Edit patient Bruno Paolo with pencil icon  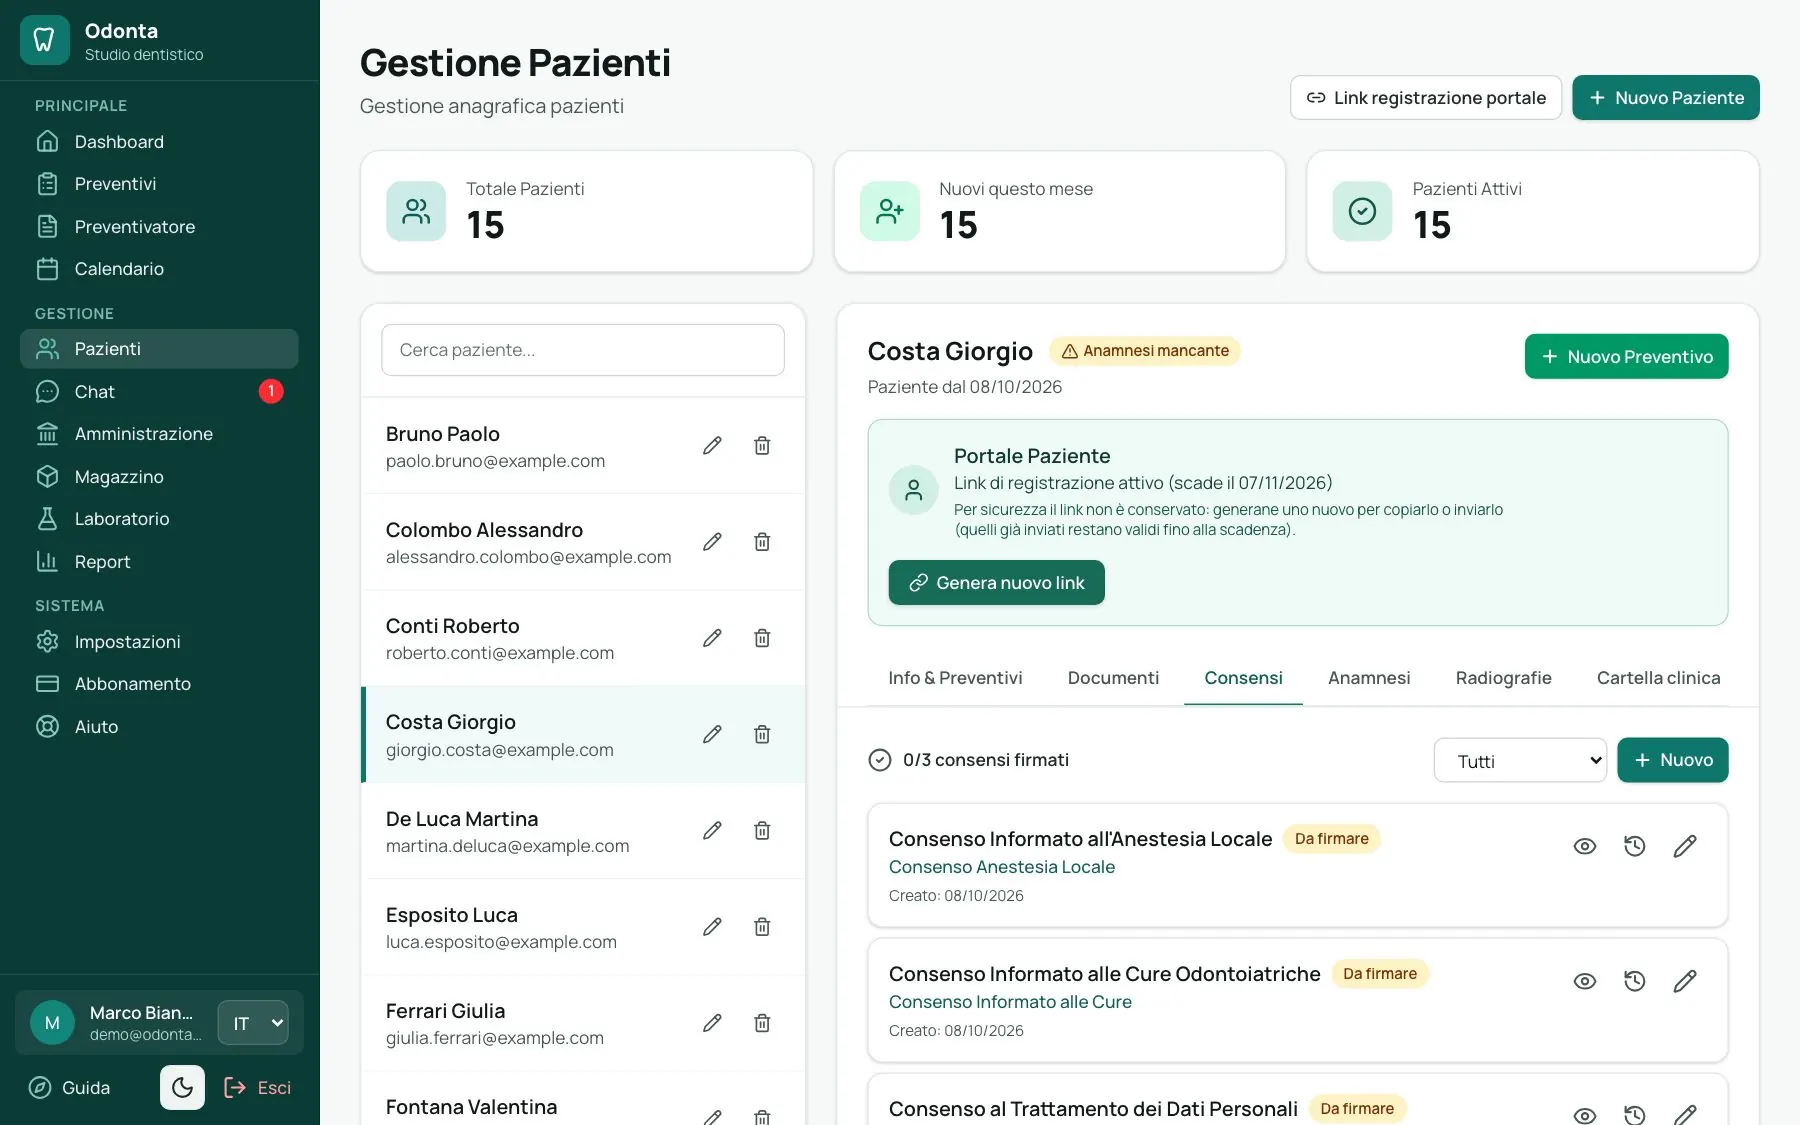click(x=712, y=446)
